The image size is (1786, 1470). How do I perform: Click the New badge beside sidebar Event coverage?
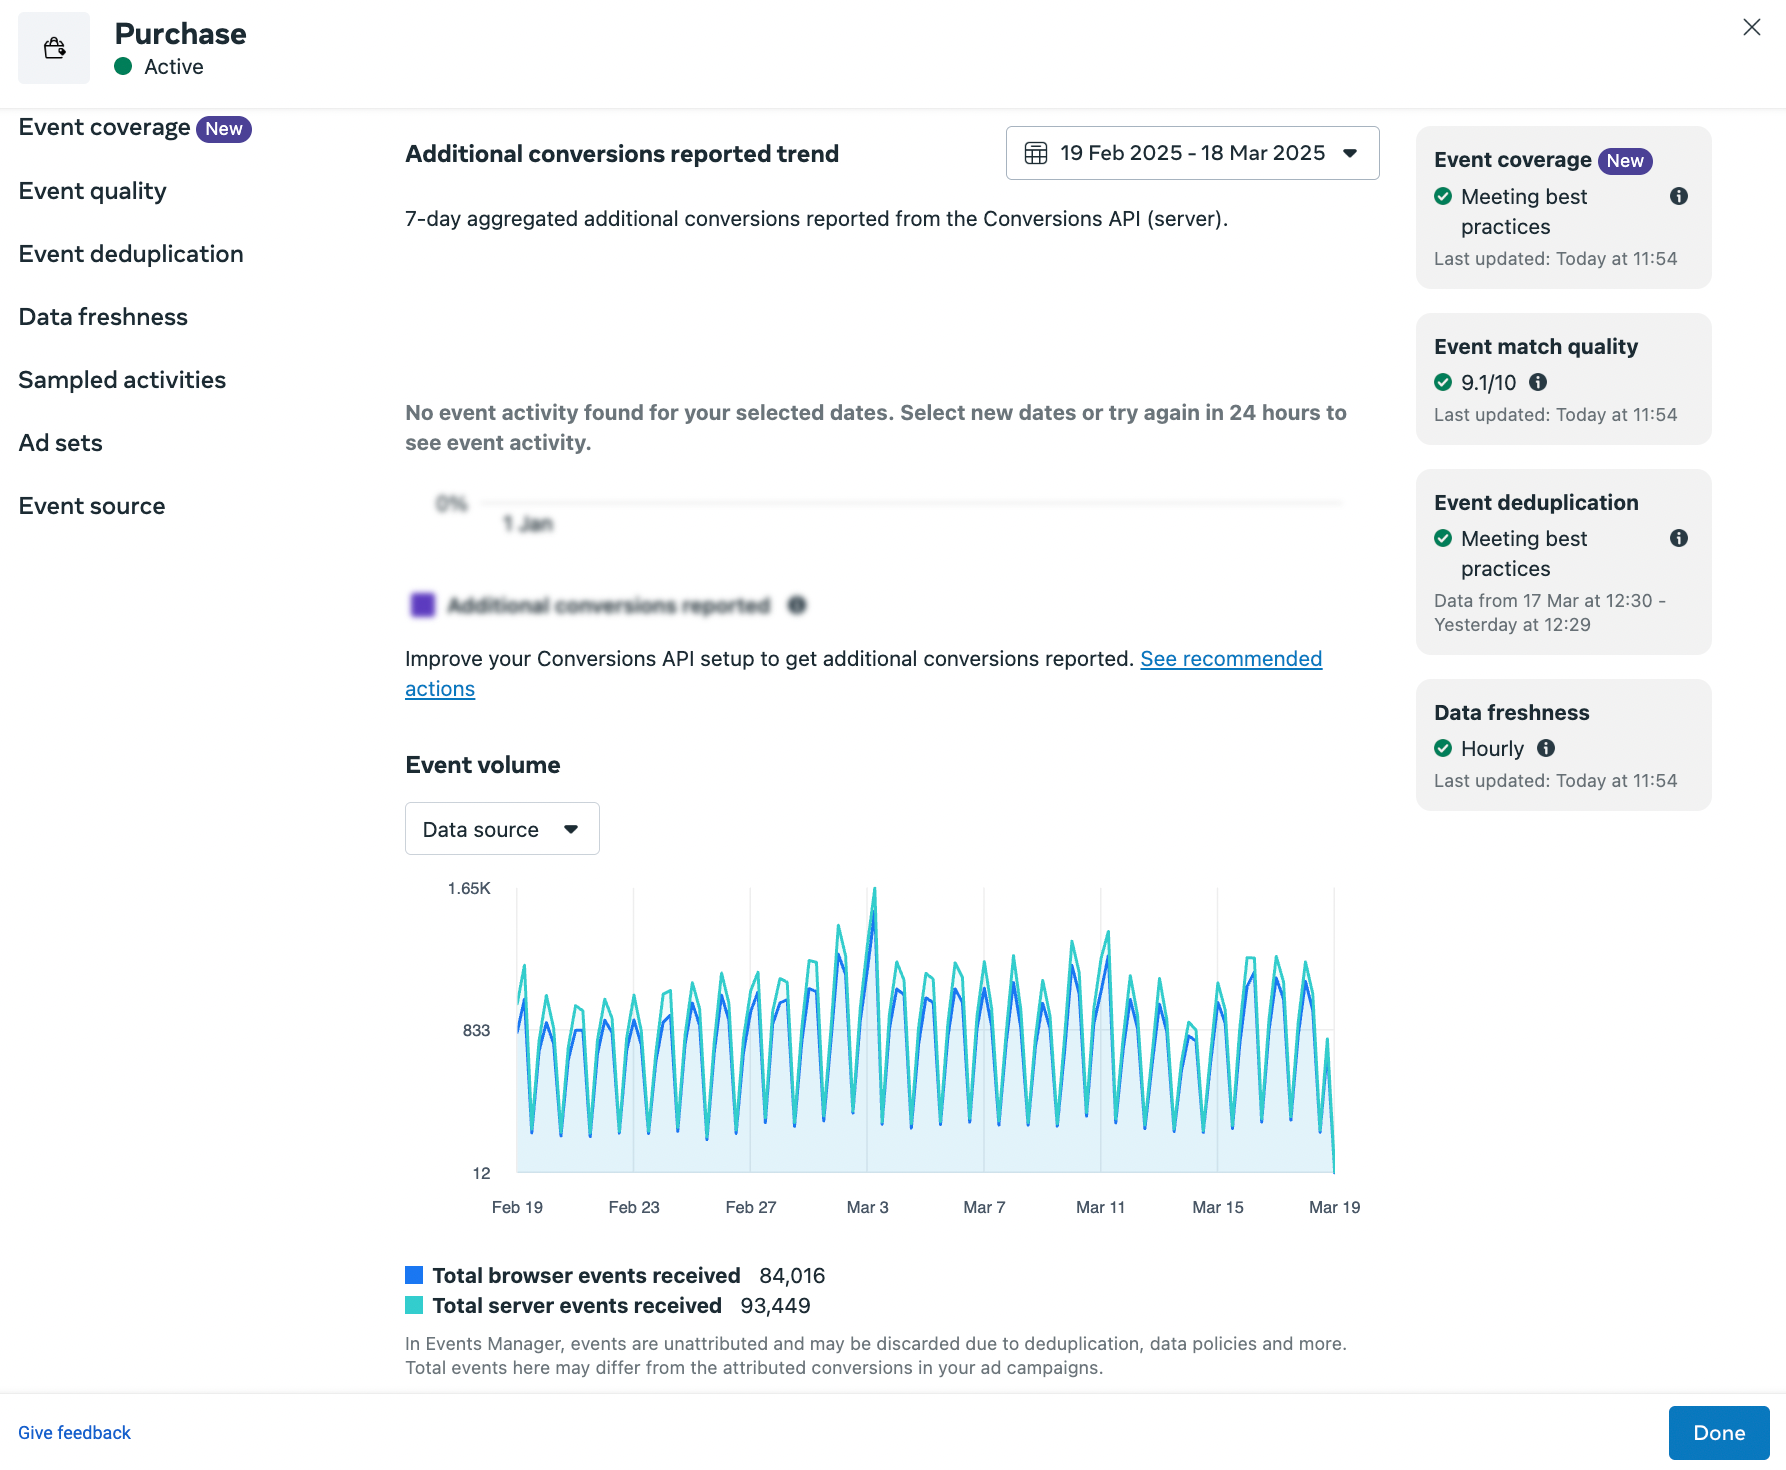click(224, 129)
